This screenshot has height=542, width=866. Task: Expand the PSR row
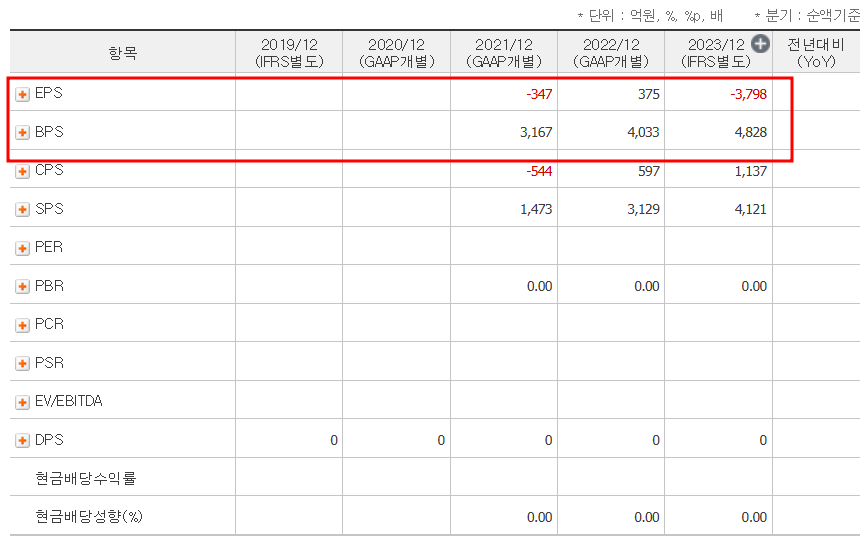[22, 364]
